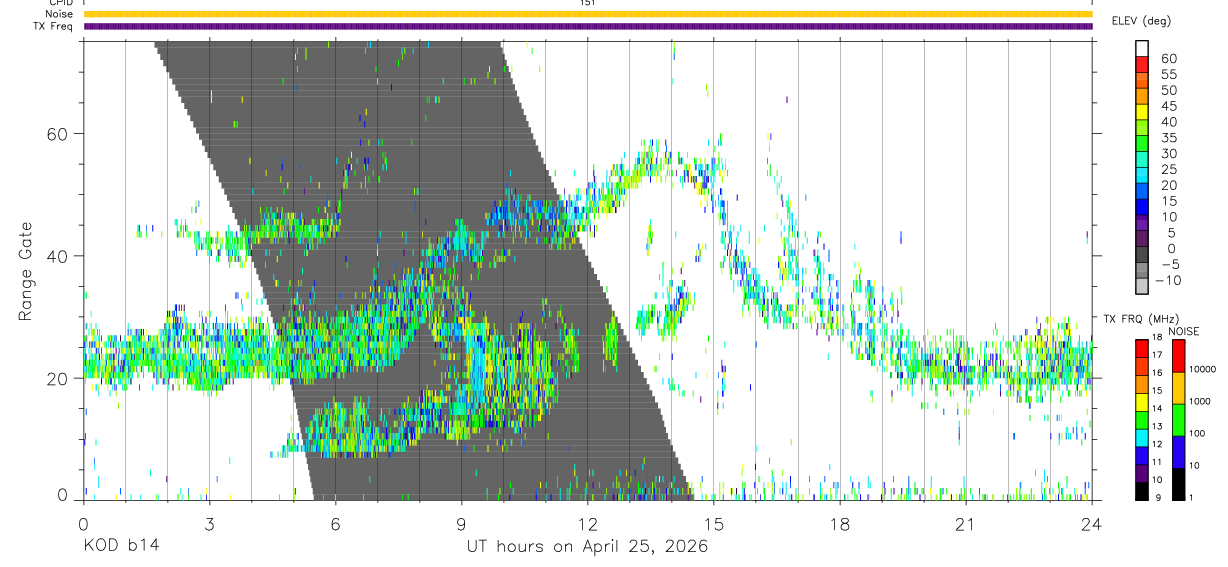This screenshot has height=567, width=1228.
Task: Click the 'Noise' row label at top left
Action: [59, 14]
